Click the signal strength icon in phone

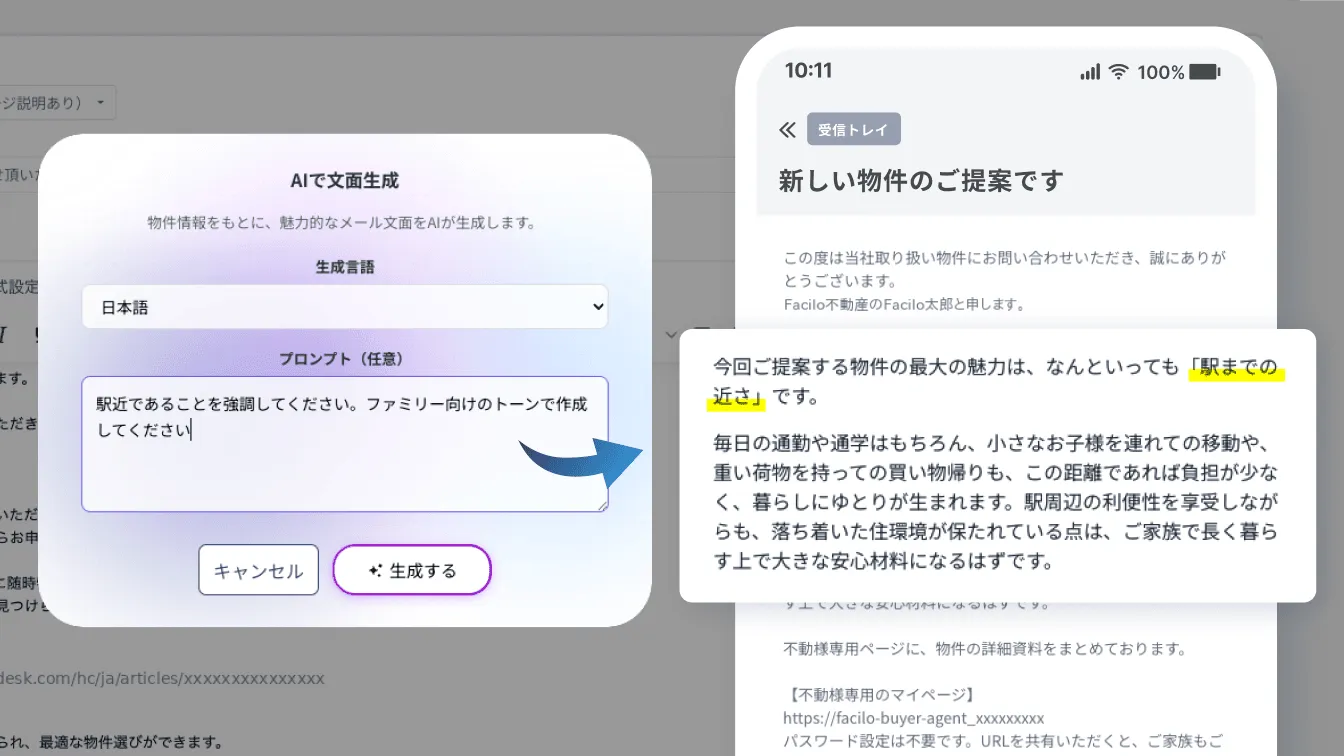point(1090,72)
